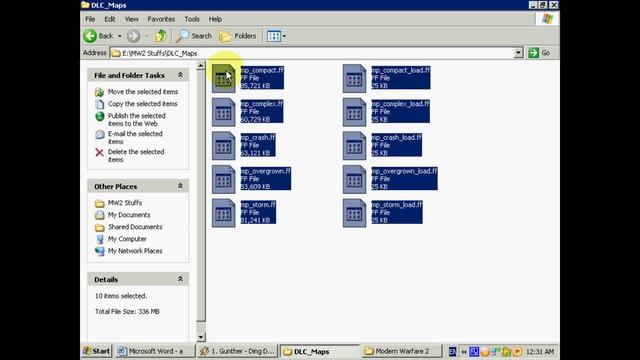640x360 pixels.
Task: Collapse the Details panel
Action: tap(180, 279)
